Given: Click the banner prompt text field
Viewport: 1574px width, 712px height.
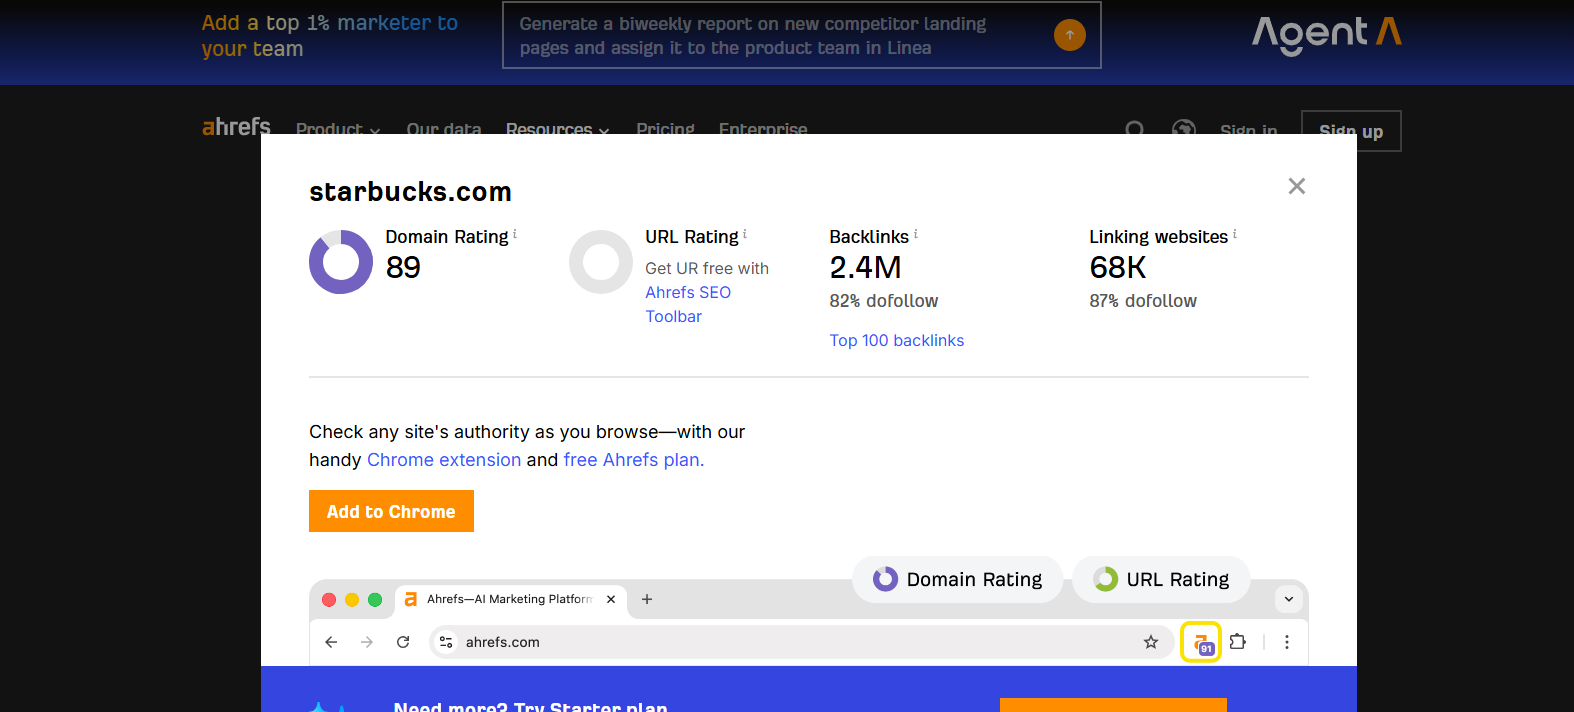Looking at the screenshot, I should click(802, 35).
